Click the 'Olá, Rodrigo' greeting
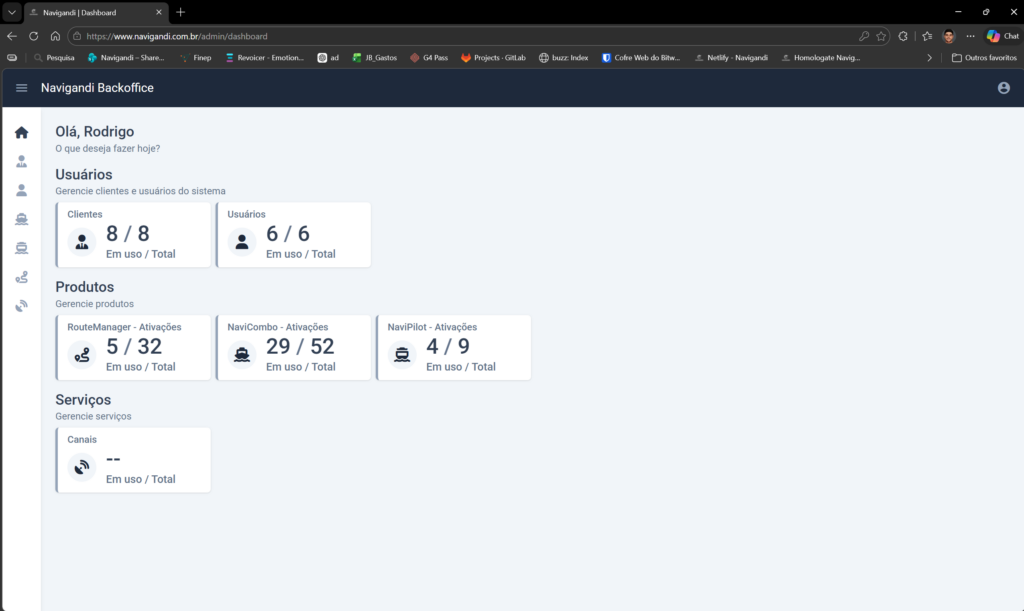 95,132
